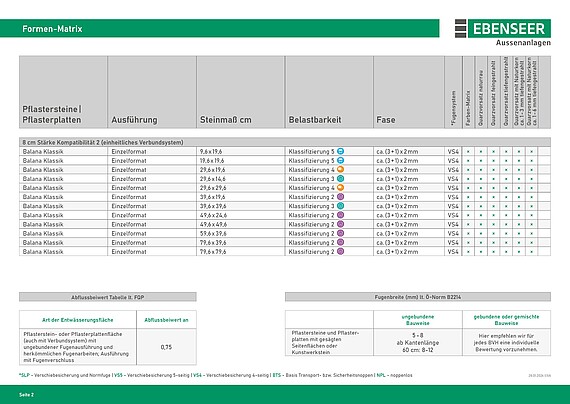The width and height of the screenshot is (570, 404).
Task: Click the stone size cell '29,6x14,6'
Action: click(x=213, y=179)
